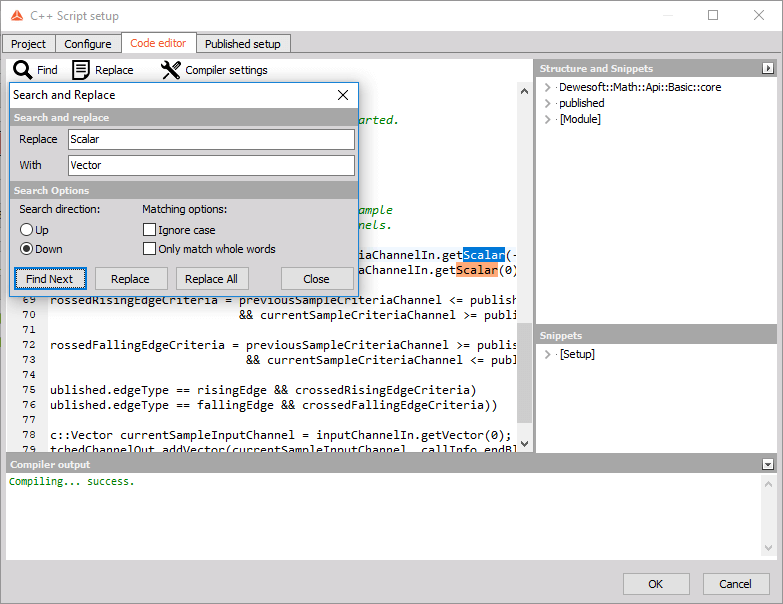This screenshot has height=604, width=783.
Task: Click 'inputChannelIn.getVector(0);' on line 78
Action: [414, 435]
